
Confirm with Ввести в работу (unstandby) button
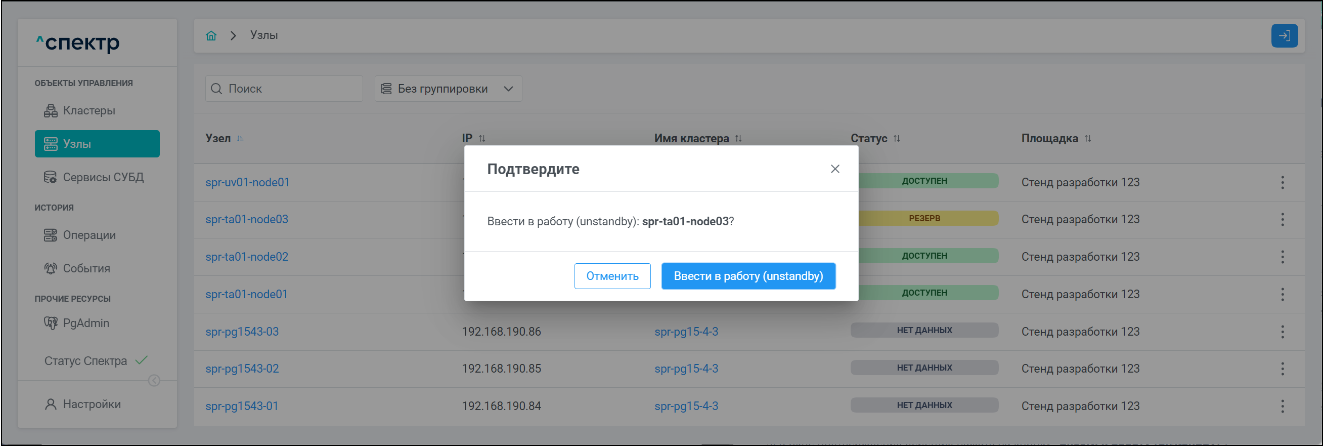click(748, 276)
